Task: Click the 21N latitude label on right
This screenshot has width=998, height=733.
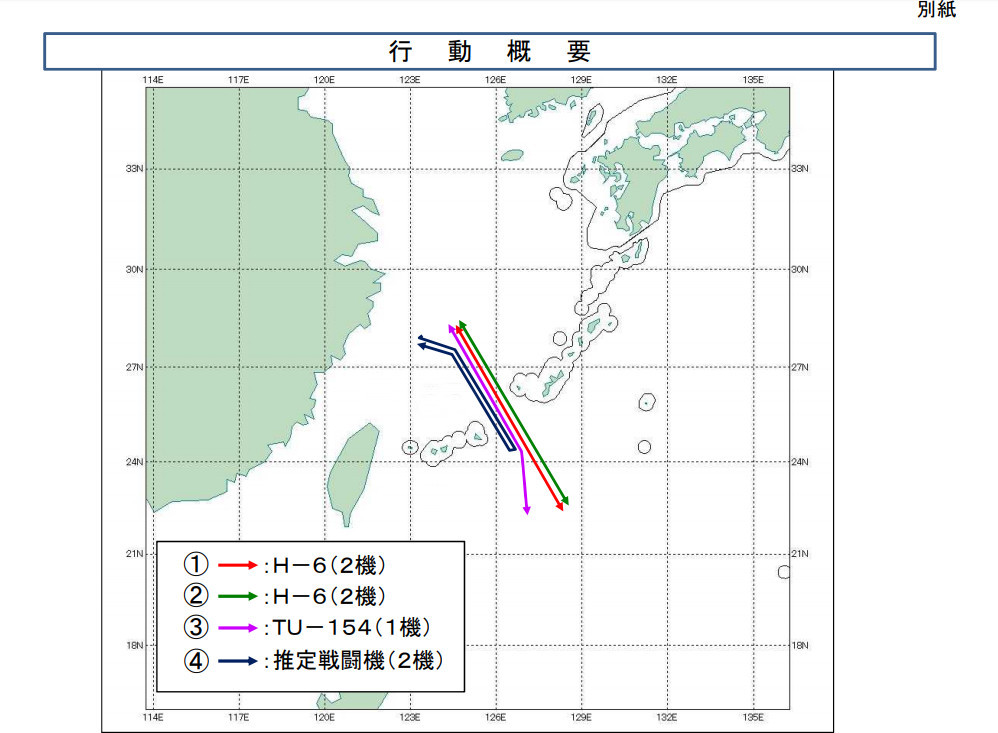Action: click(800, 554)
